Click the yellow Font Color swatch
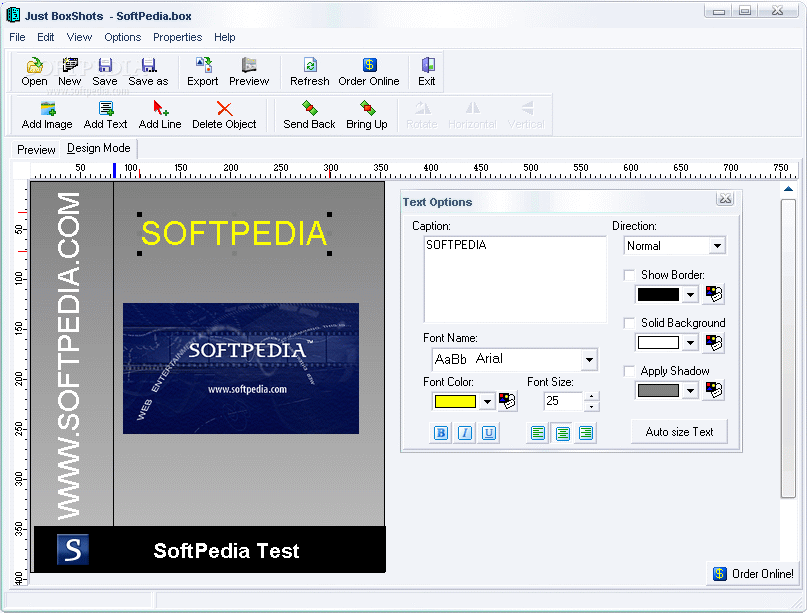This screenshot has width=807, height=613. point(455,401)
